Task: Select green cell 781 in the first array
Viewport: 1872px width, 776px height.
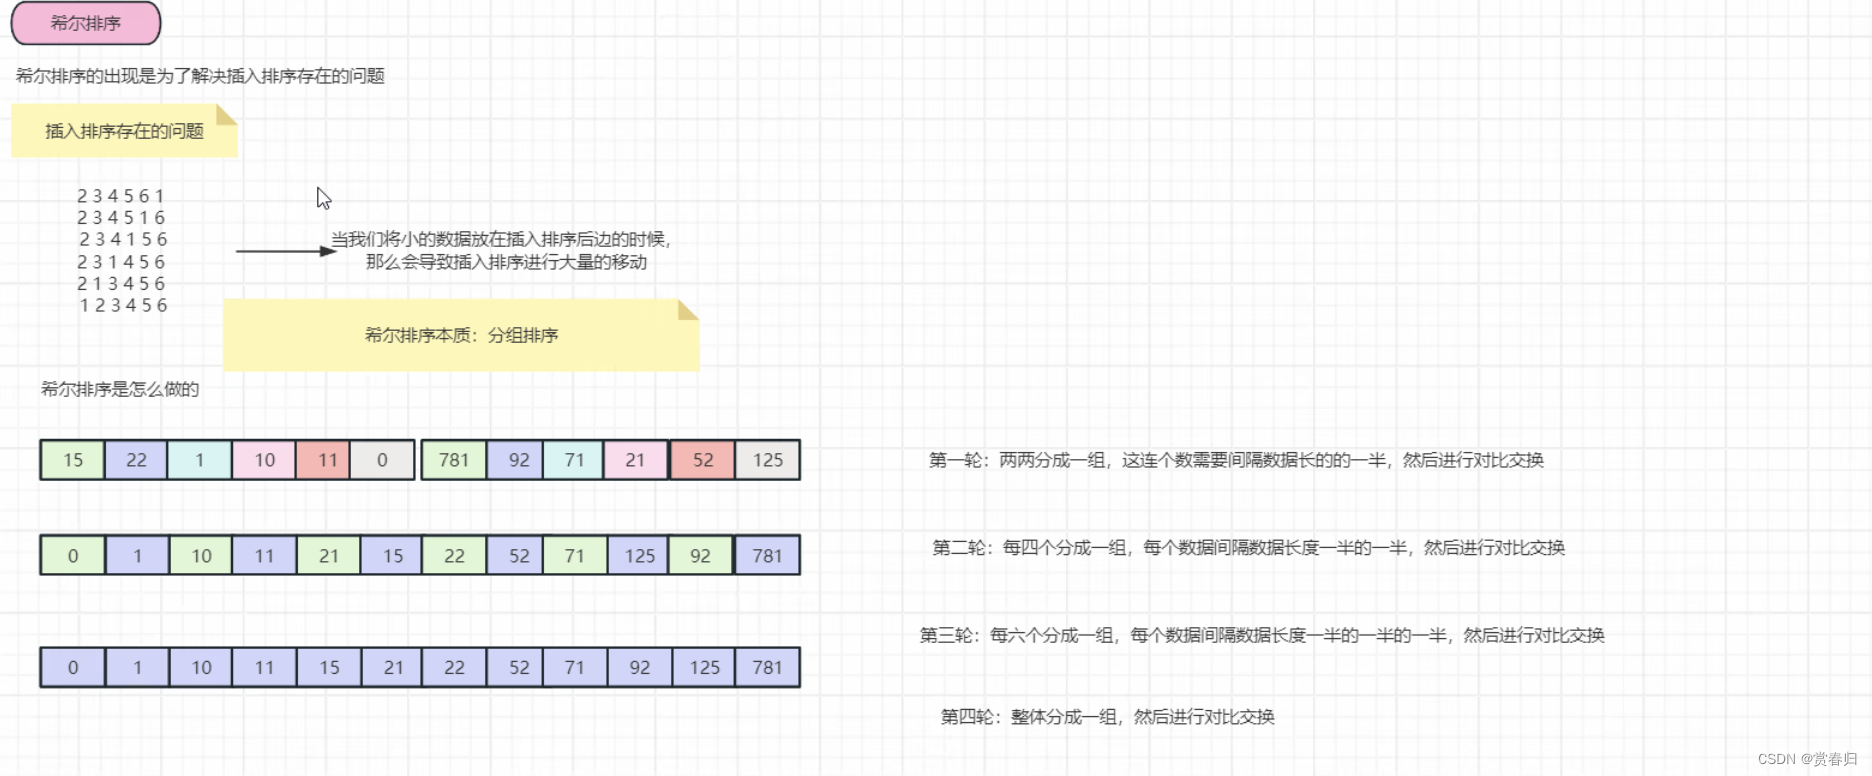Action: coord(454,460)
